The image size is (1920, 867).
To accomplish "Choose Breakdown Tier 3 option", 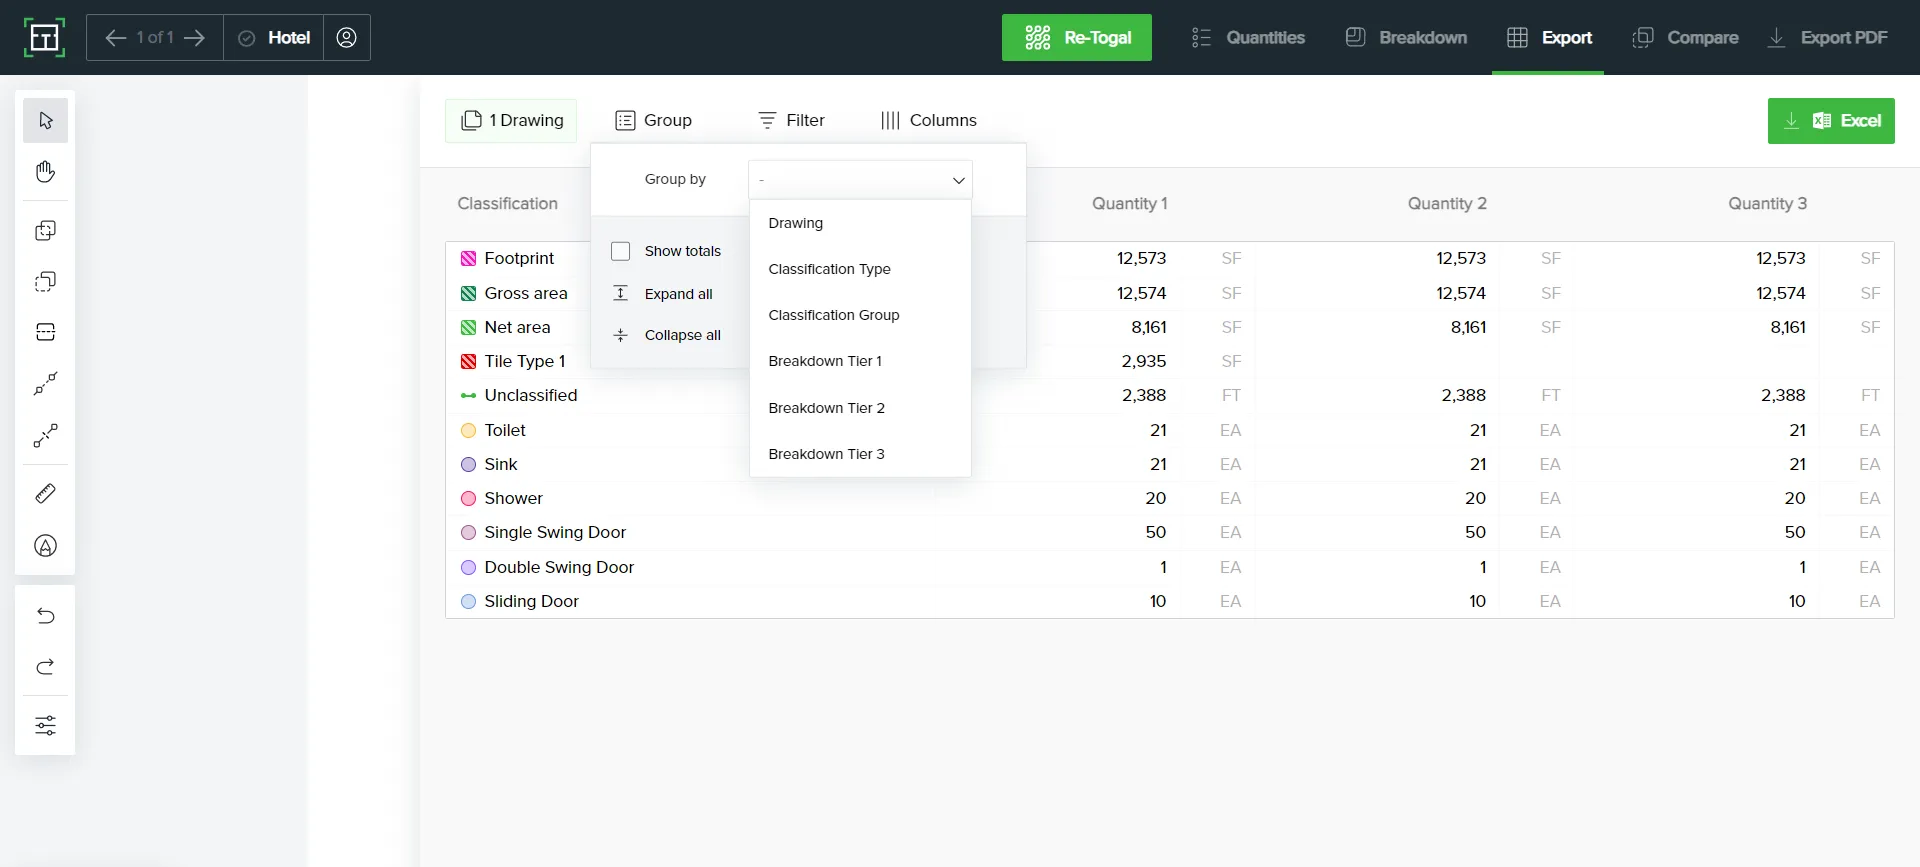I will [860, 454].
